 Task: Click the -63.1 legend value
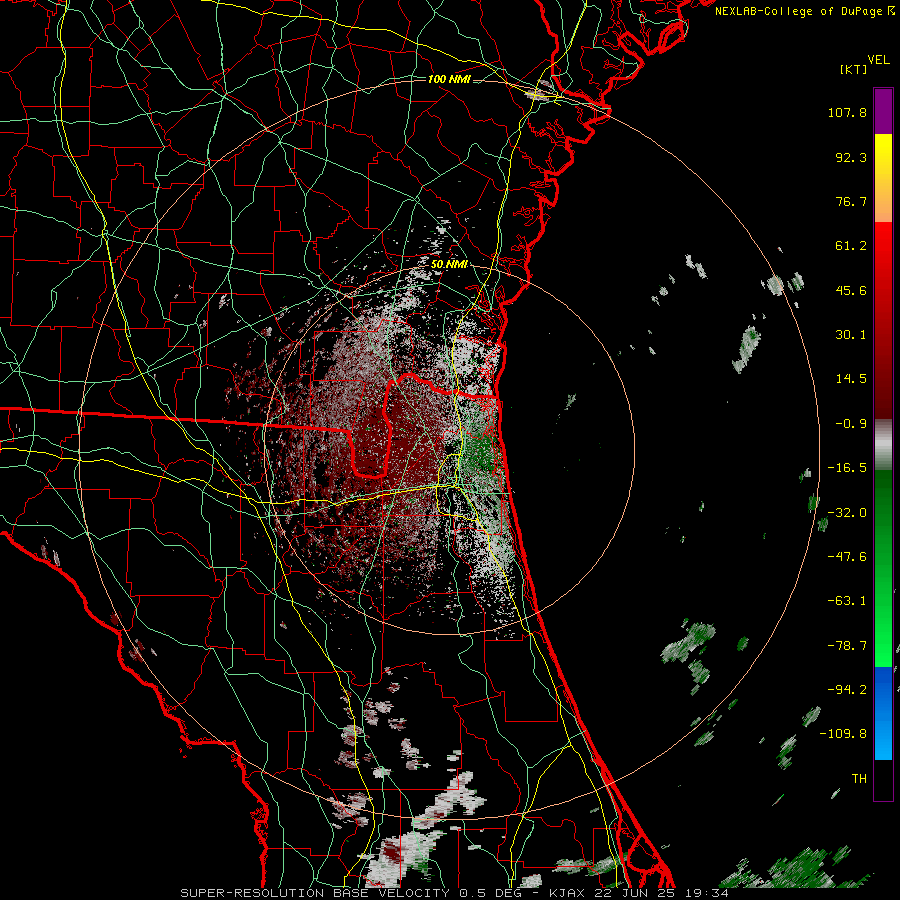click(x=847, y=601)
